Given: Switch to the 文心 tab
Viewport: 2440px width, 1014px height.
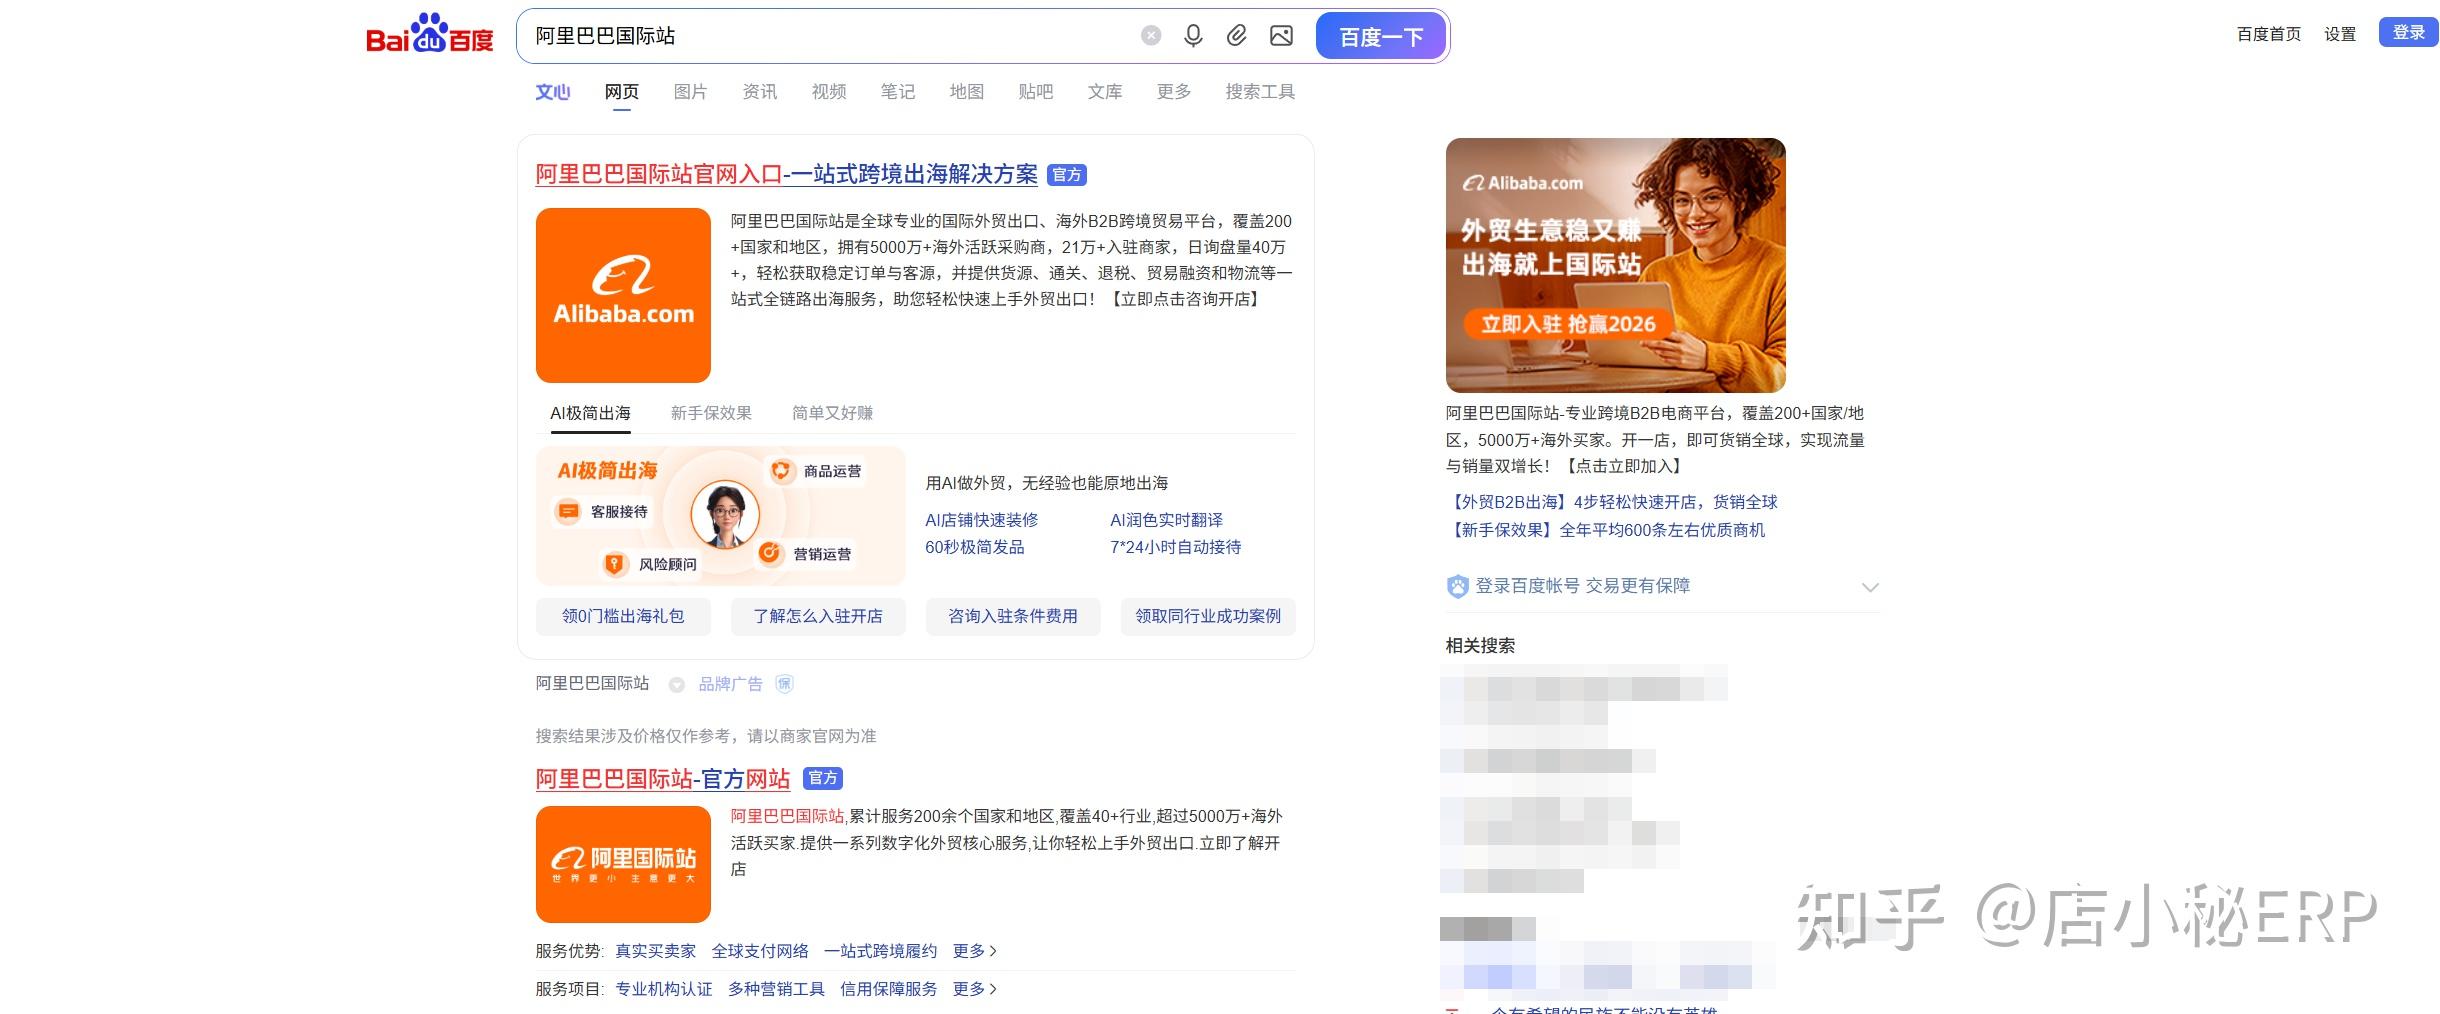Looking at the screenshot, I should 553,92.
